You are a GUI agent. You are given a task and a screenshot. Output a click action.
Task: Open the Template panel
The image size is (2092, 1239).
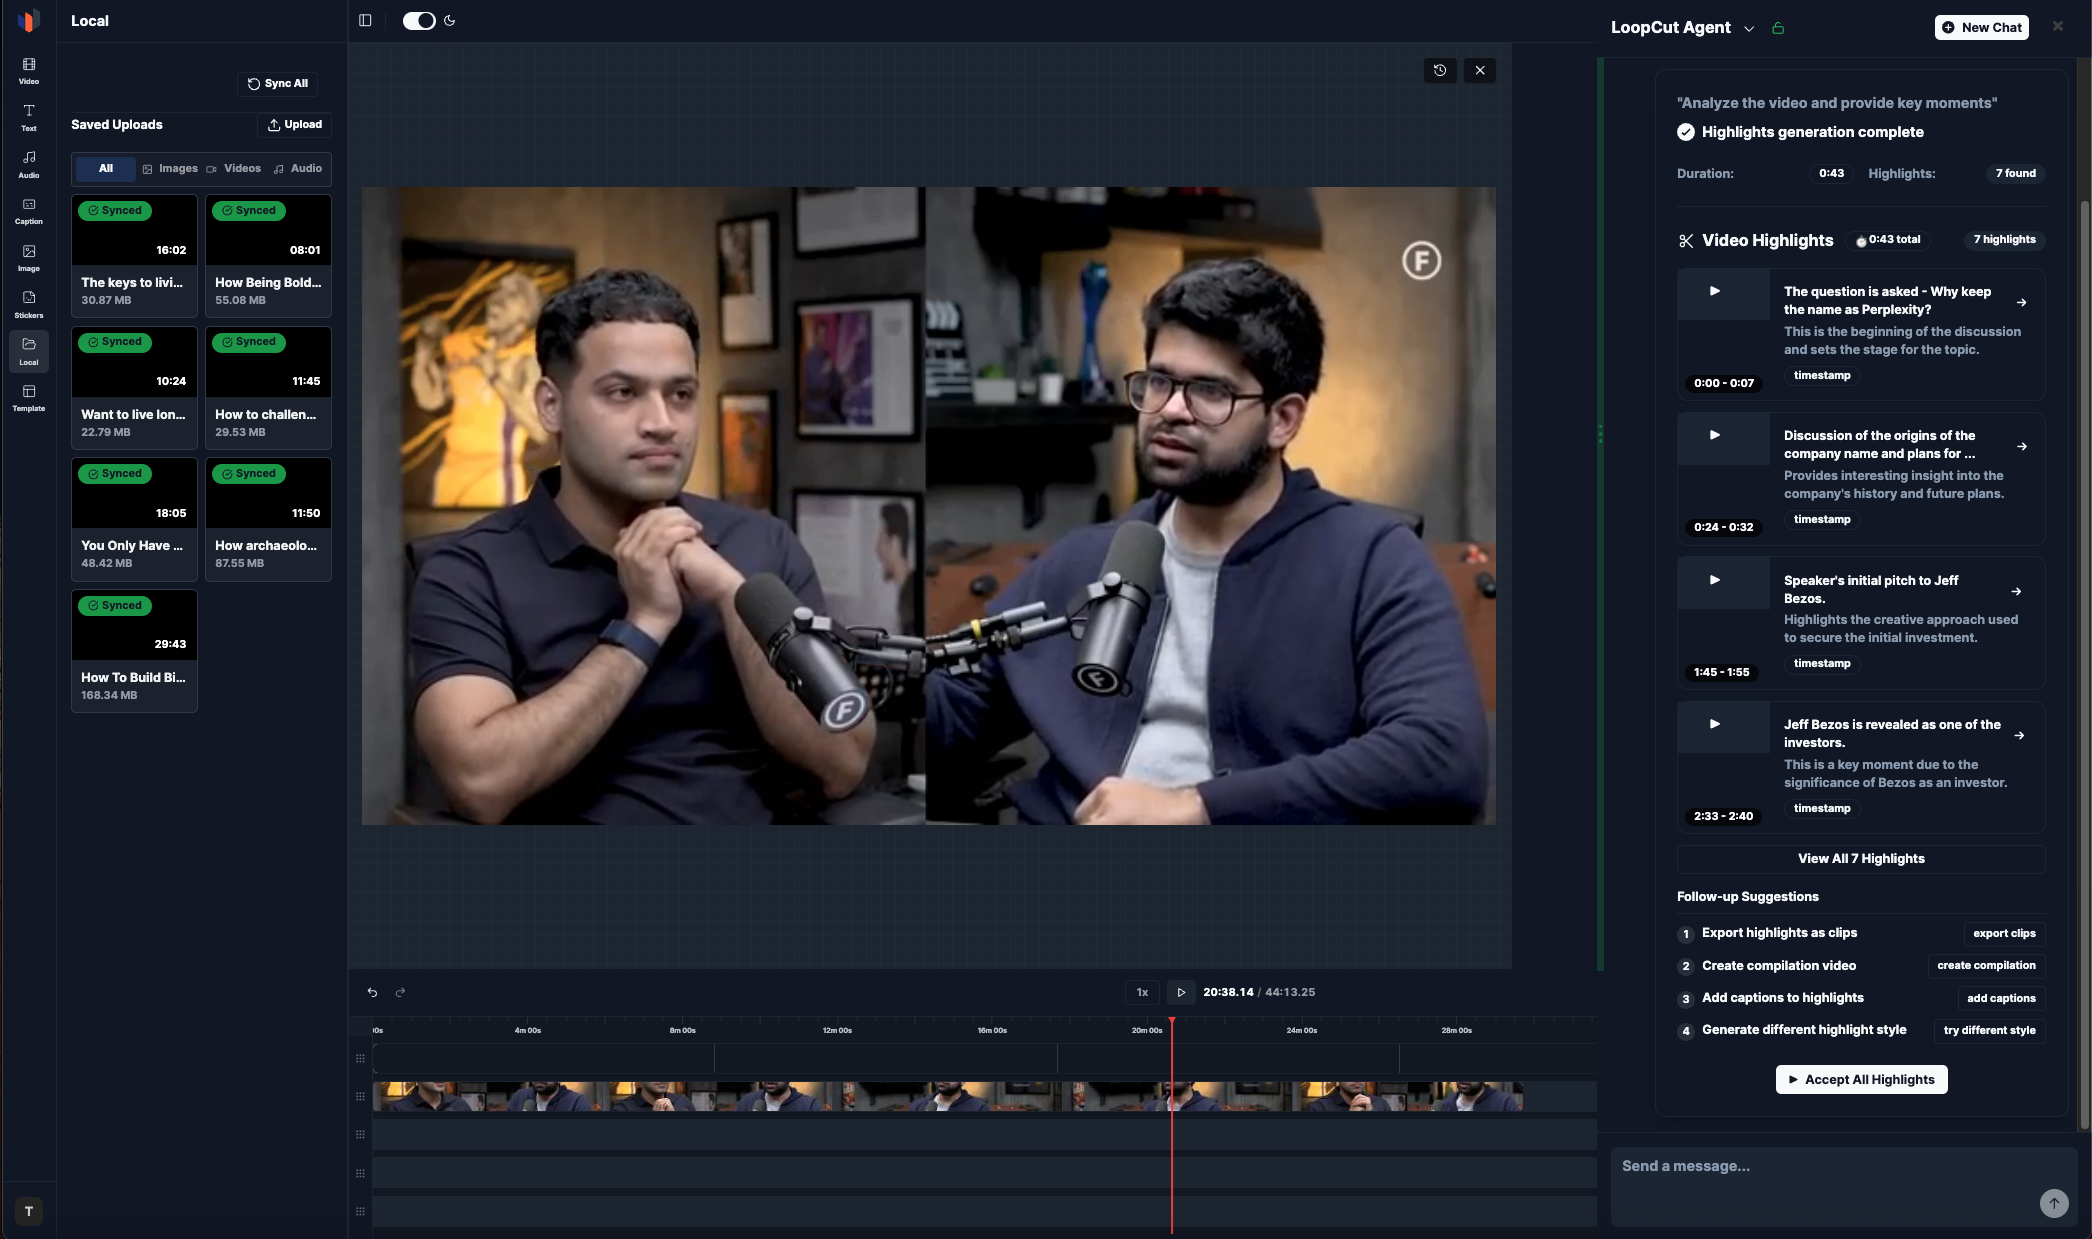pyautogui.click(x=29, y=397)
